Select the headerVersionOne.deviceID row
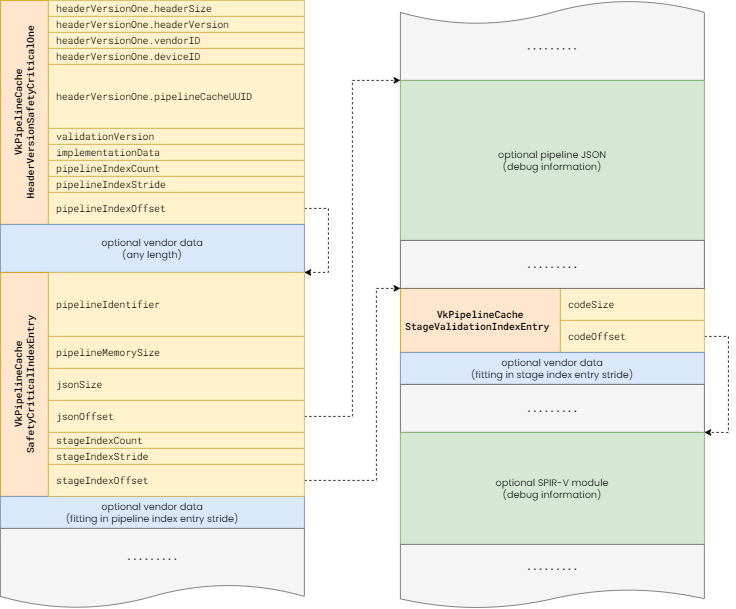 click(176, 56)
